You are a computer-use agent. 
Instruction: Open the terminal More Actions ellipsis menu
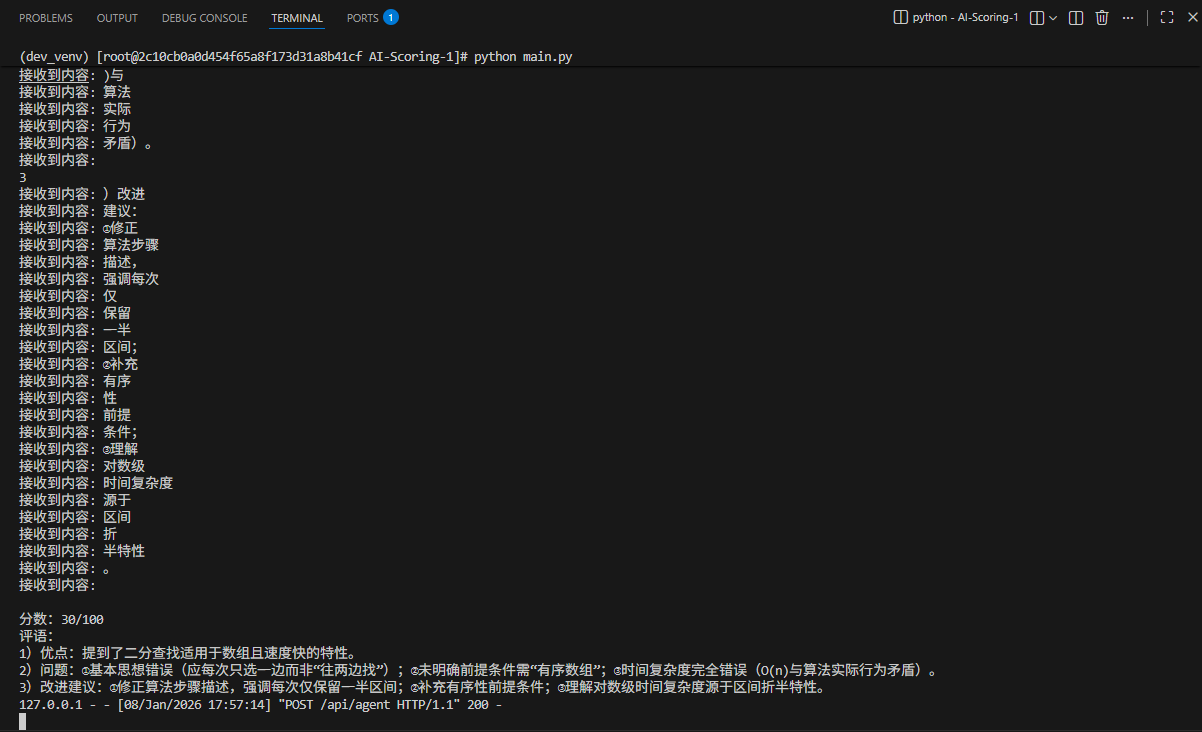tap(1129, 17)
